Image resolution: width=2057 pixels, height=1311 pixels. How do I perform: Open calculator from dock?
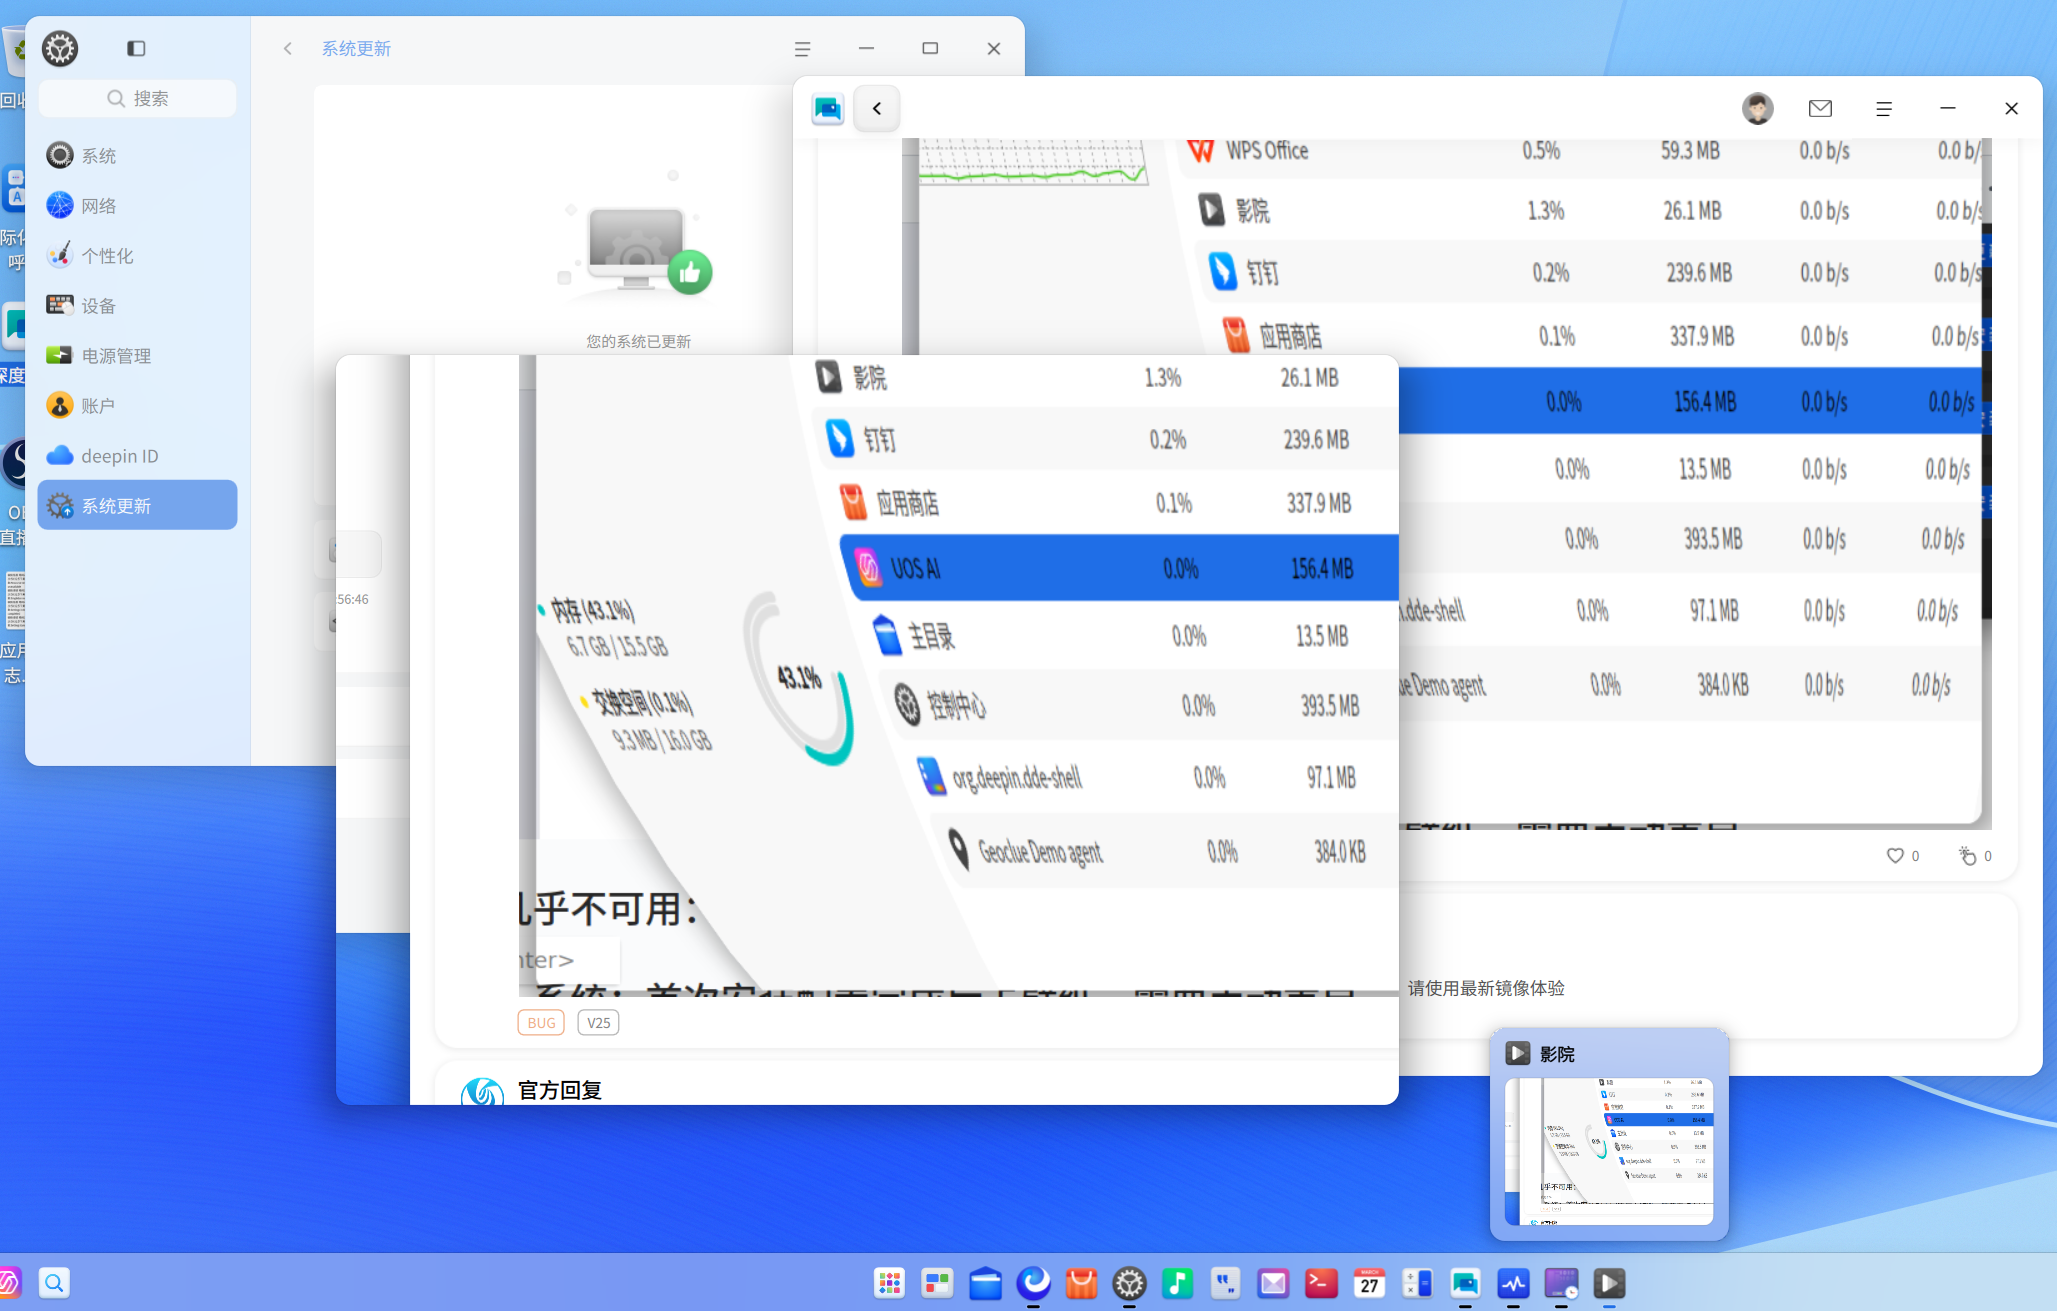click(x=1417, y=1282)
